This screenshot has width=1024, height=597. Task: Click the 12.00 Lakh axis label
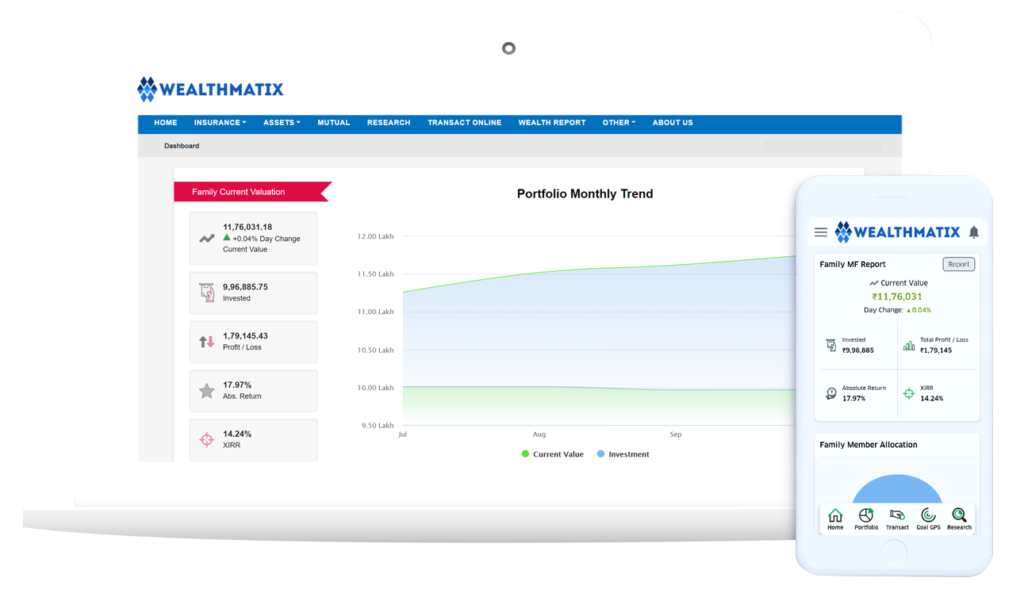coord(376,236)
